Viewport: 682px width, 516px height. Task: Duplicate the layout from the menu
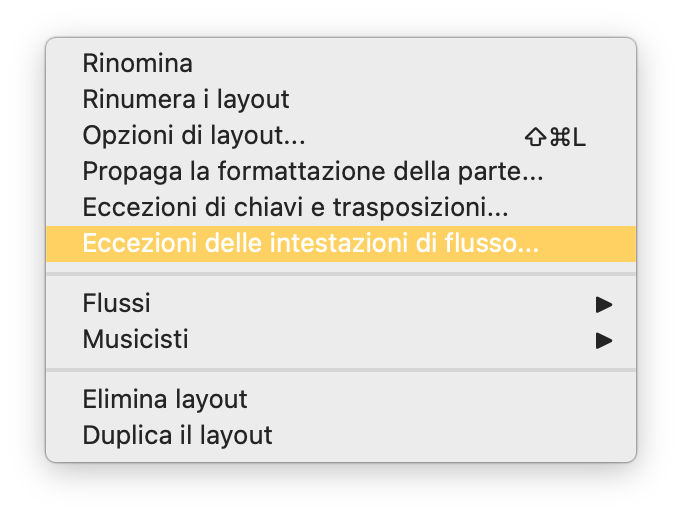point(177,435)
